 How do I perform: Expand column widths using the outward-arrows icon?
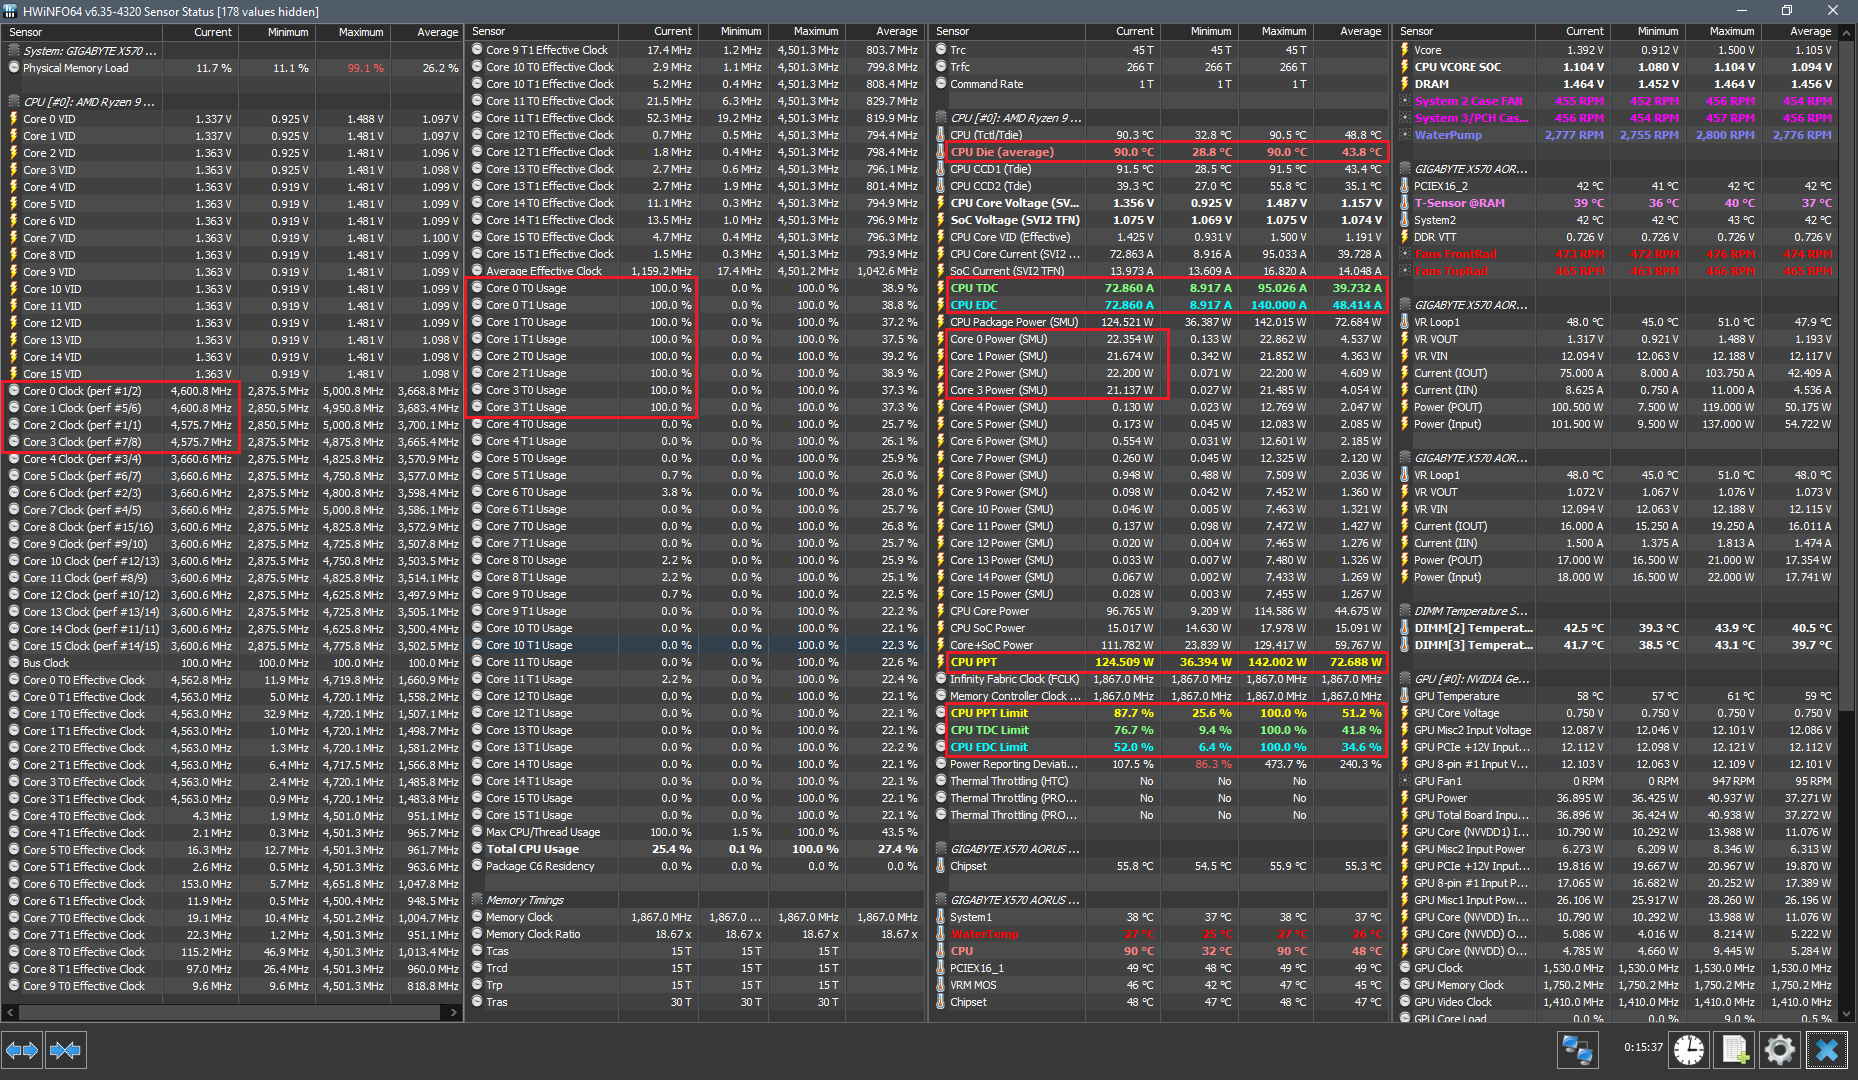21,1050
